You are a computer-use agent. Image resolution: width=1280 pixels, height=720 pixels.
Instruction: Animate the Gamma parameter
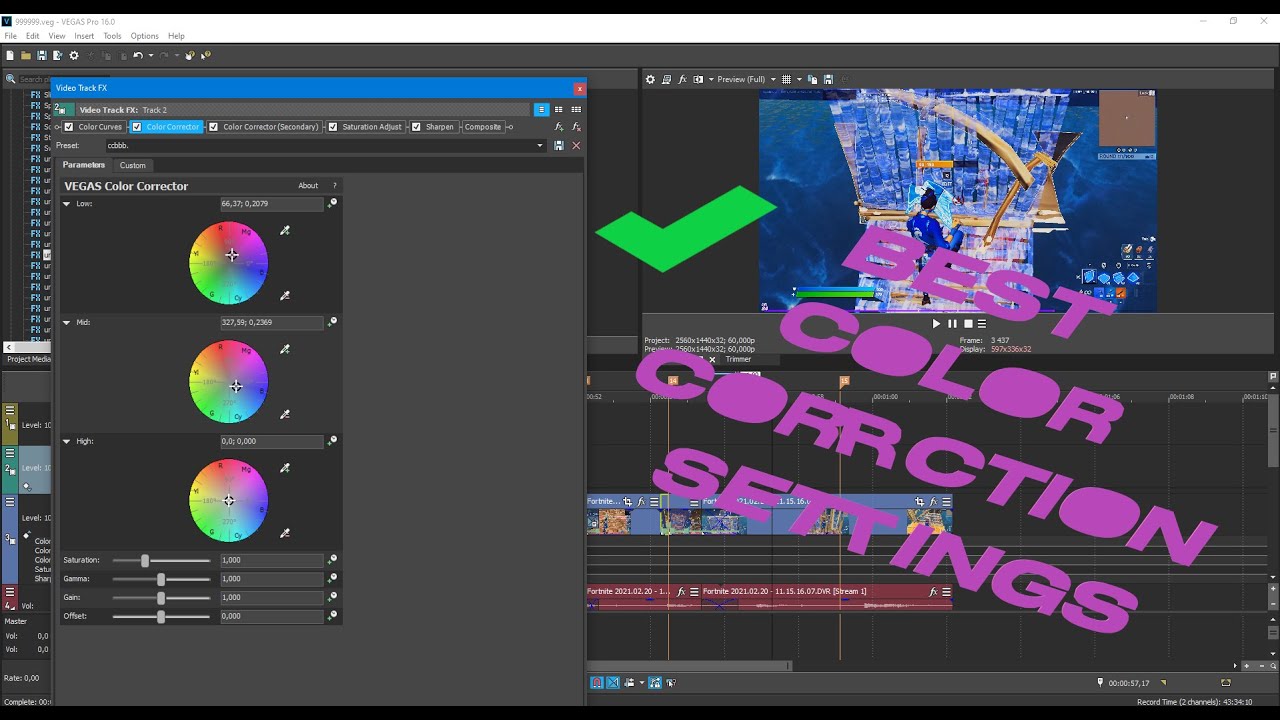point(333,578)
